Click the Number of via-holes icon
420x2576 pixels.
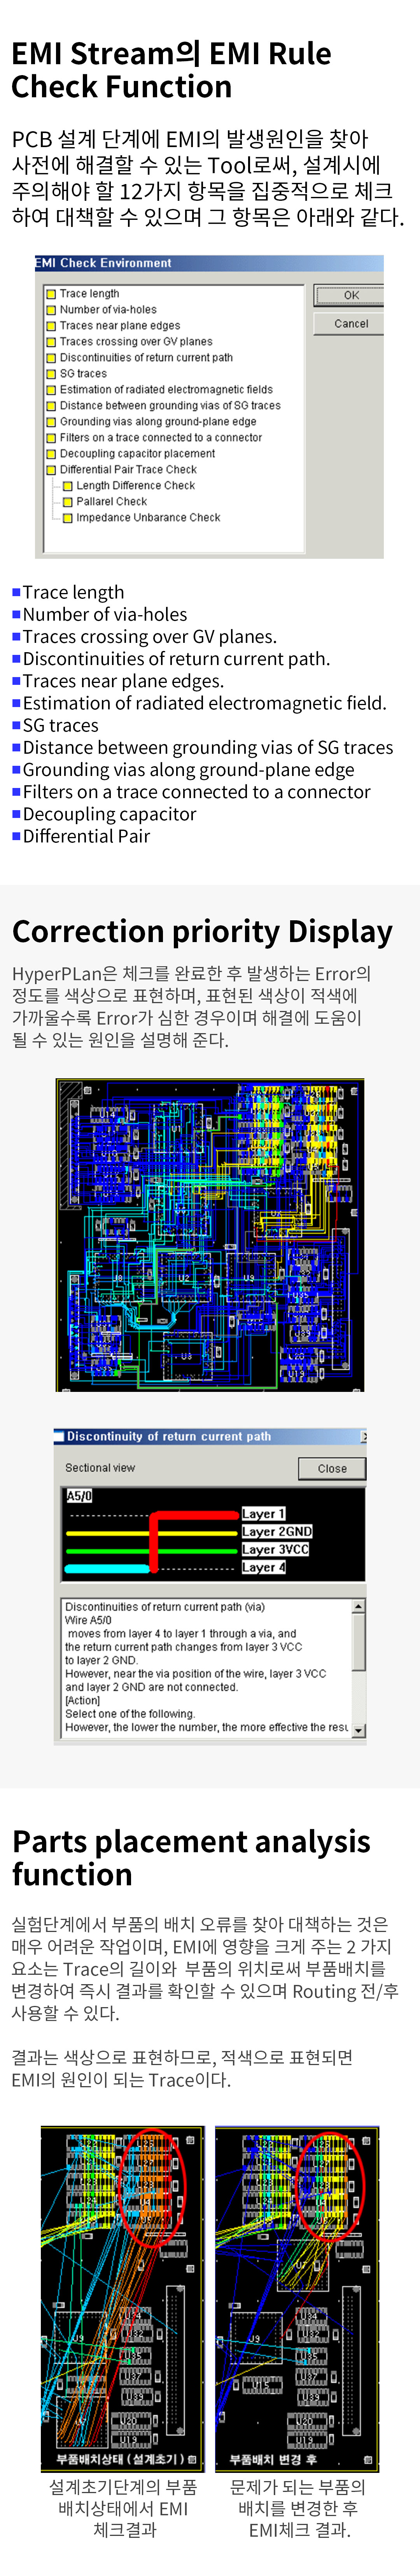[50, 310]
